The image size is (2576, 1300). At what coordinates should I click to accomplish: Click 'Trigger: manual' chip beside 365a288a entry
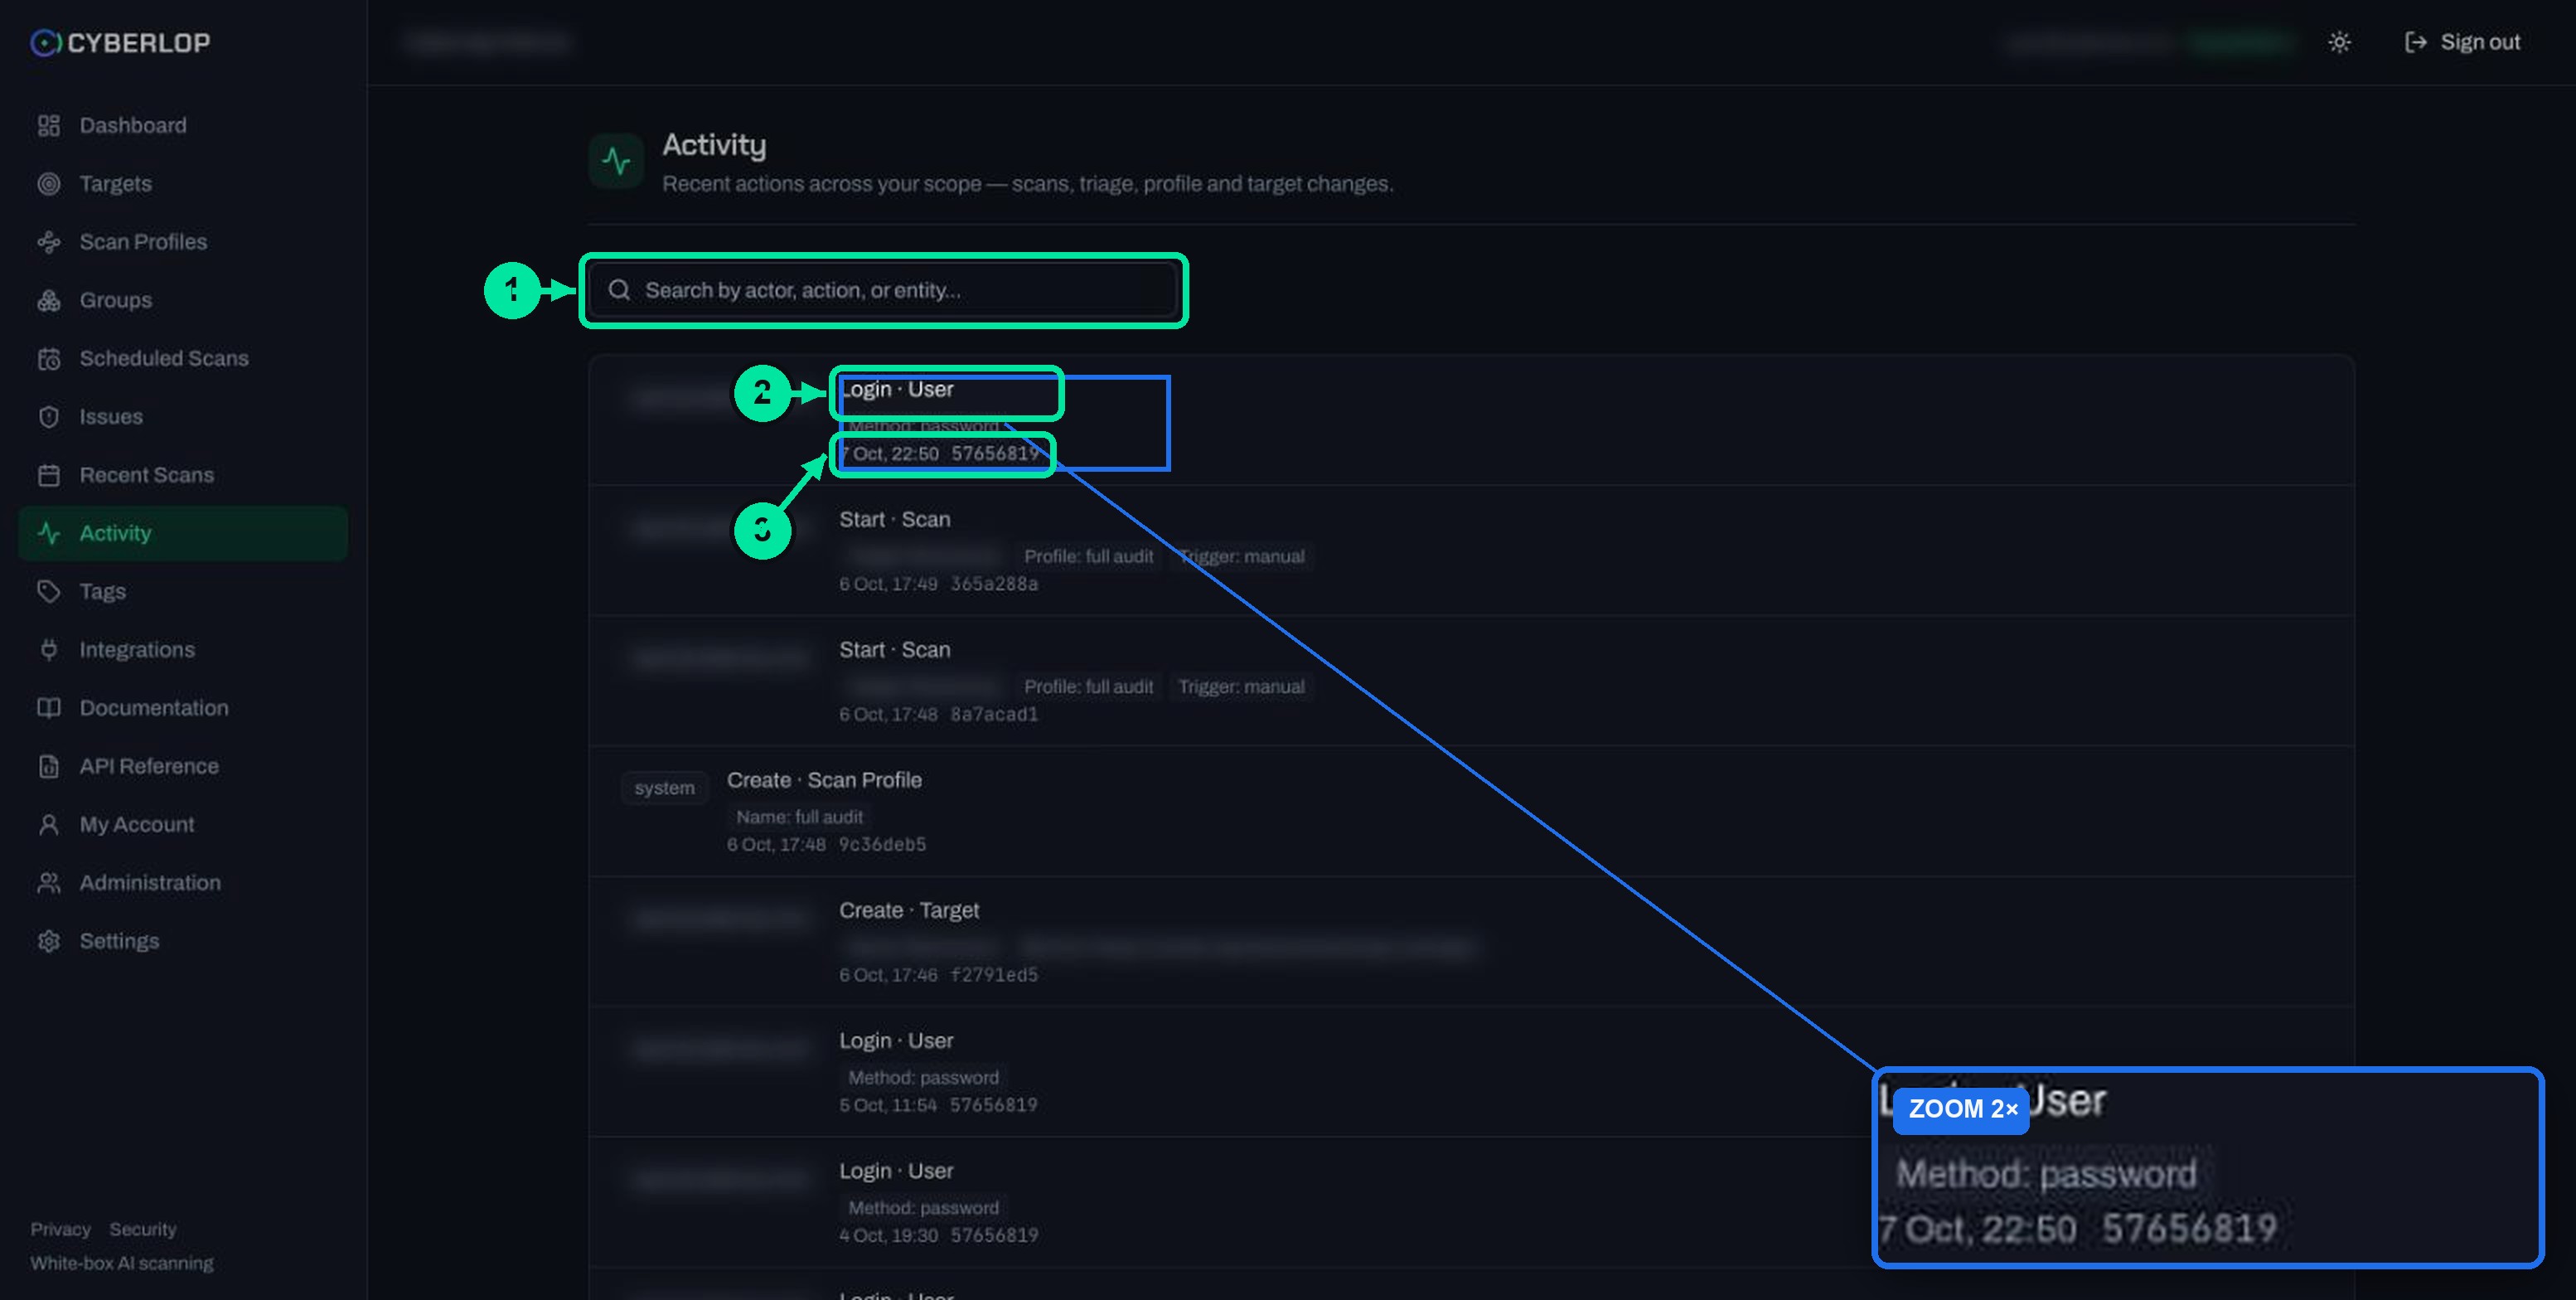pos(1241,556)
